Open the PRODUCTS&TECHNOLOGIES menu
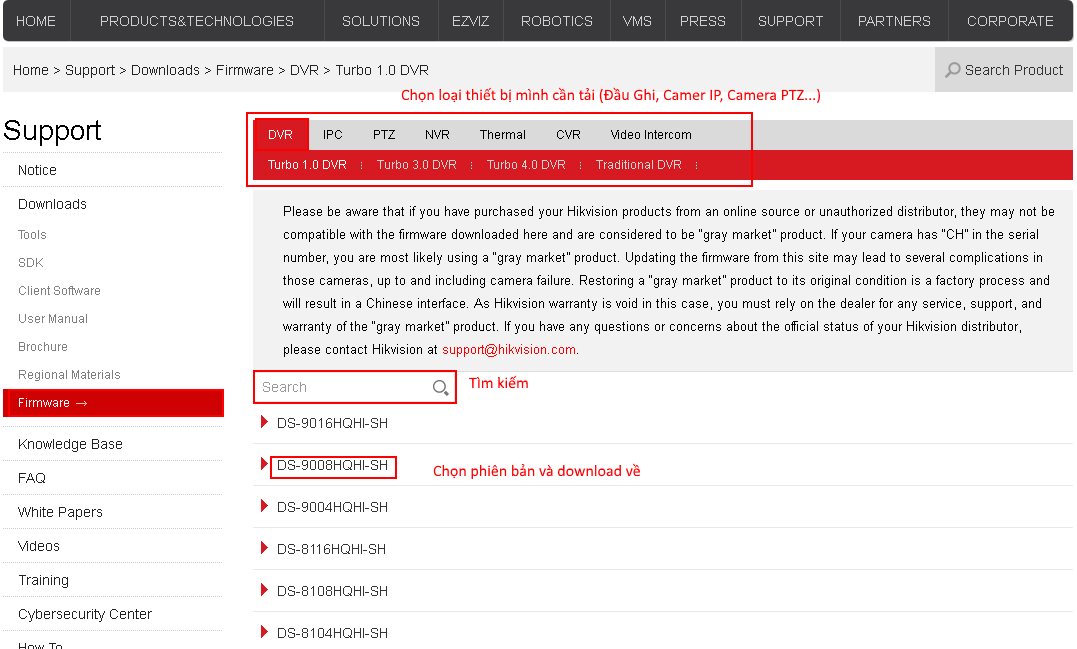The image size is (1077, 649). 197,21
